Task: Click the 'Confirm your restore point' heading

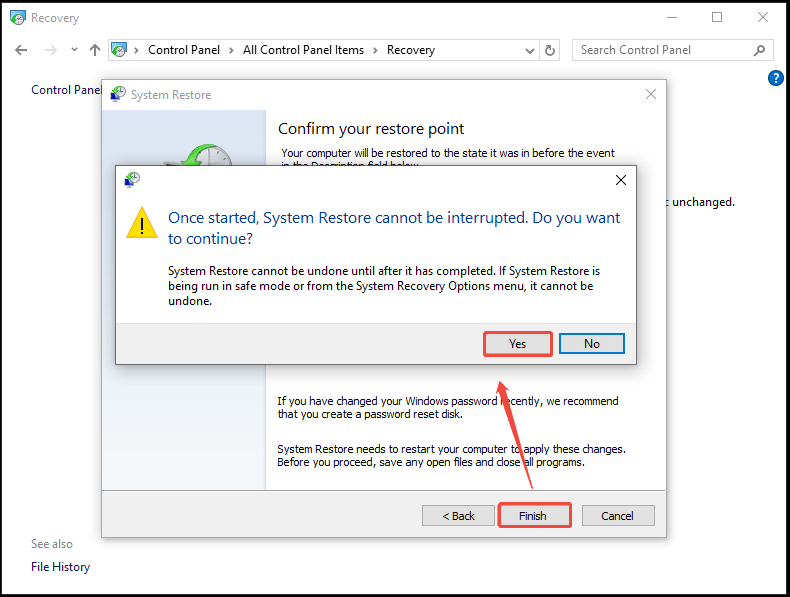Action: (x=371, y=129)
